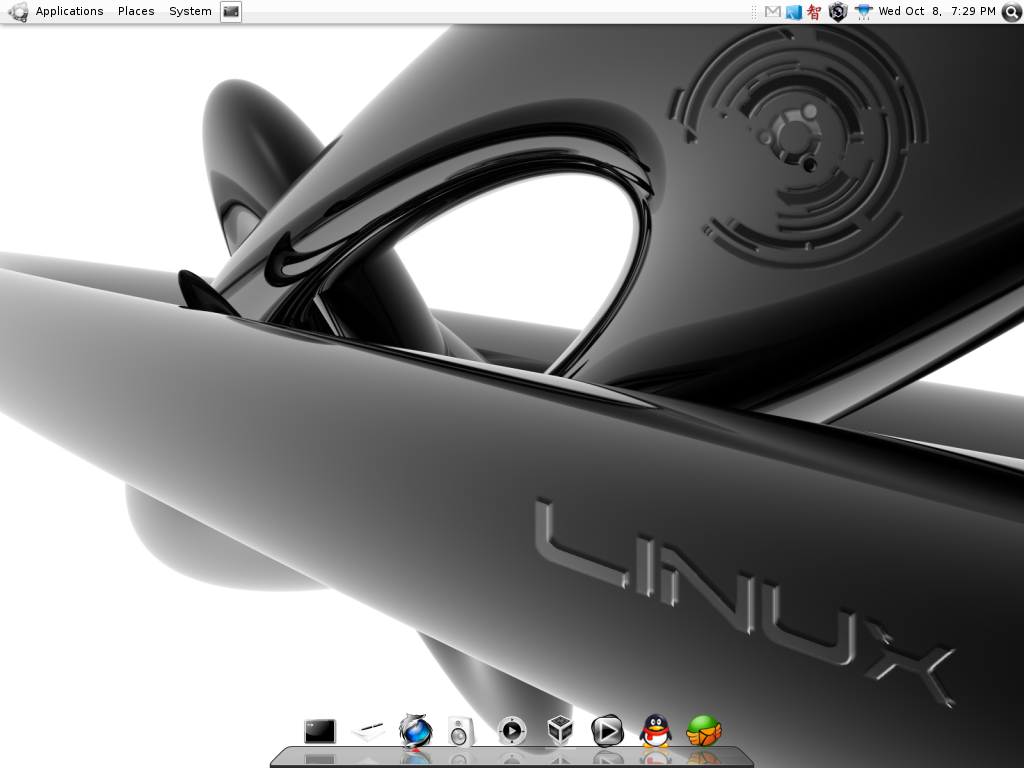Image resolution: width=1024 pixels, height=768 pixels.
Task: Click the dark hexagon globe tray icon
Action: (x=838, y=12)
